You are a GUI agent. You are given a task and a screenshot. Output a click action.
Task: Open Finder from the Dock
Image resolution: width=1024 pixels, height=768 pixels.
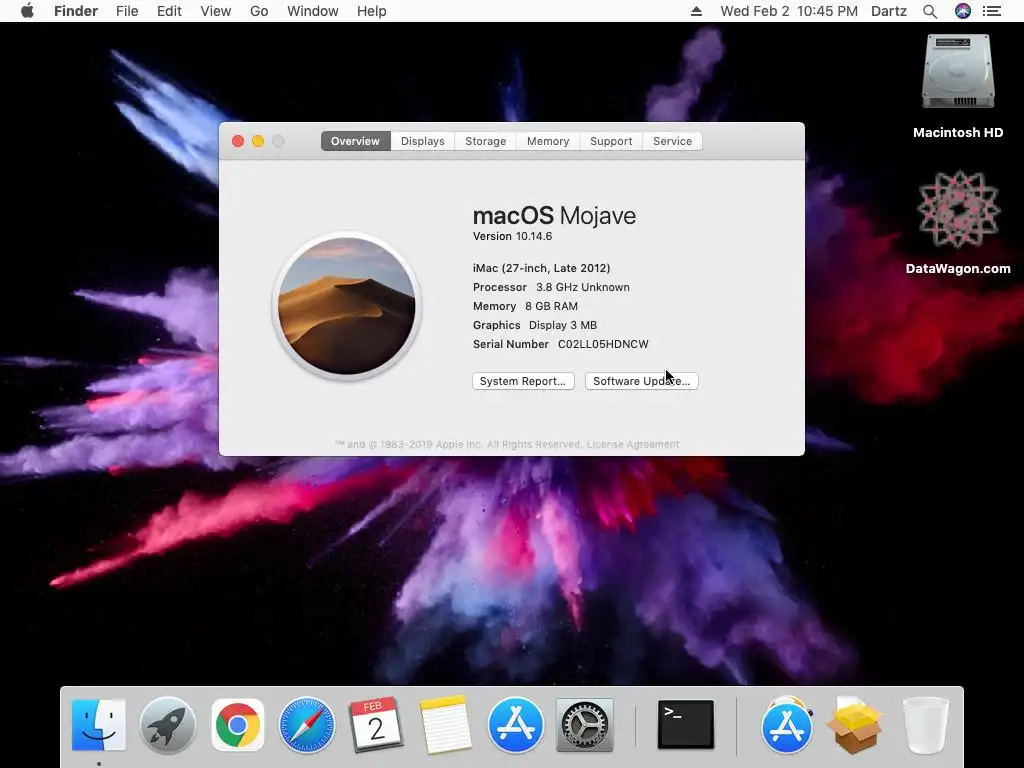99,724
